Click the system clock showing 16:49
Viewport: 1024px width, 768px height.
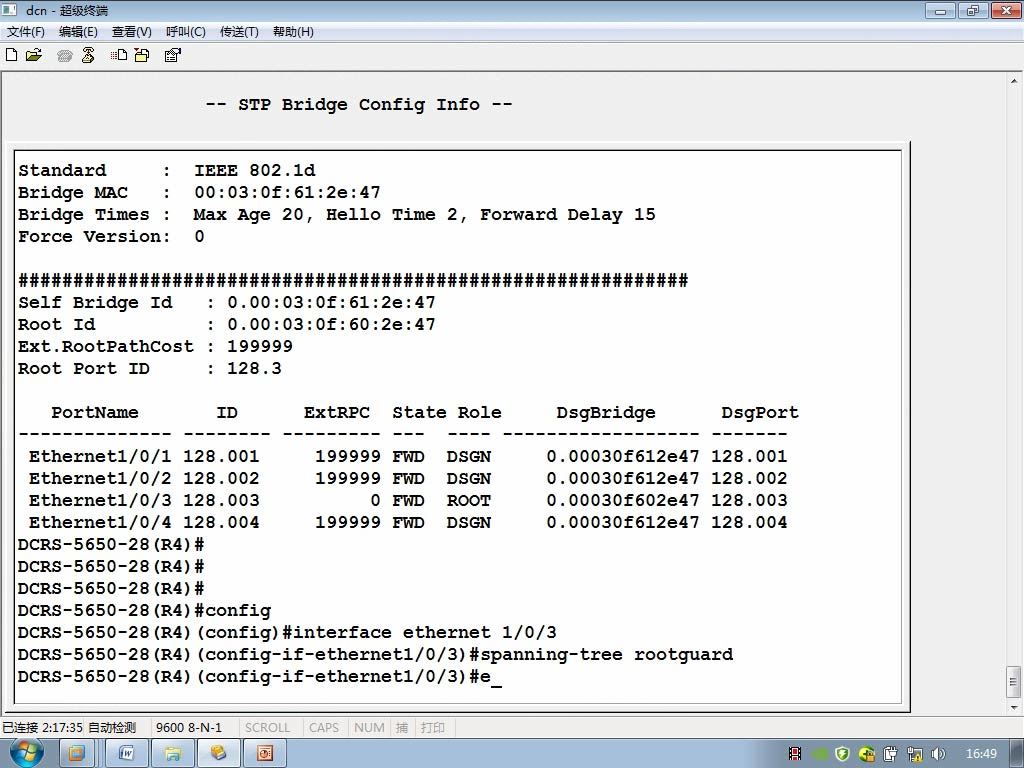981,754
